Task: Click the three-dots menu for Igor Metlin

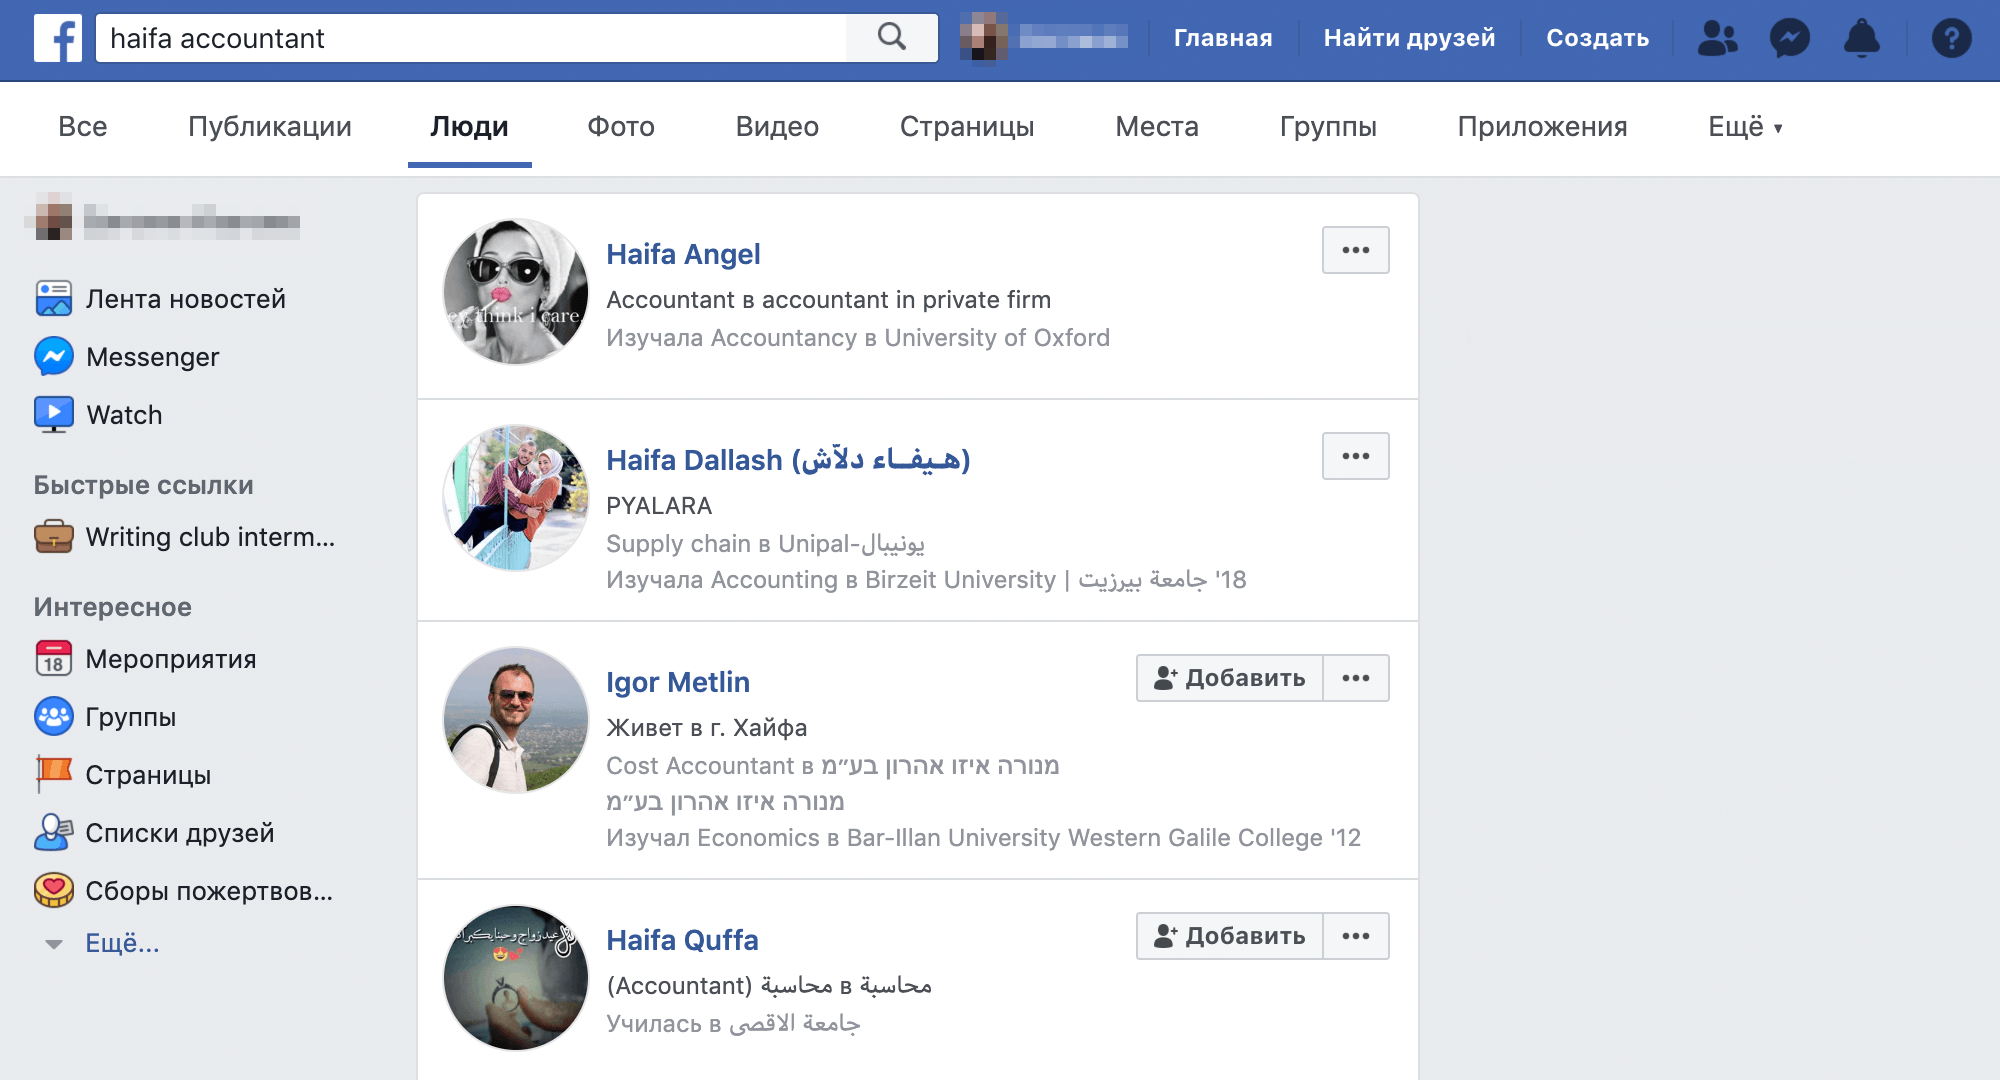Action: [1356, 678]
